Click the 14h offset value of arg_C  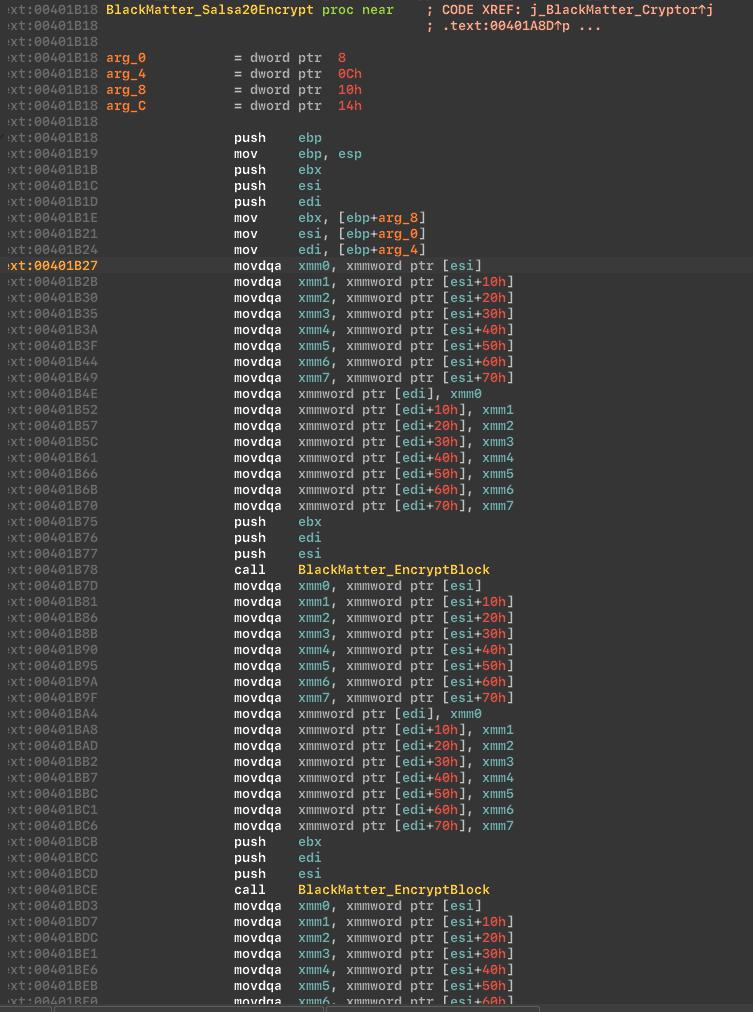(x=350, y=106)
